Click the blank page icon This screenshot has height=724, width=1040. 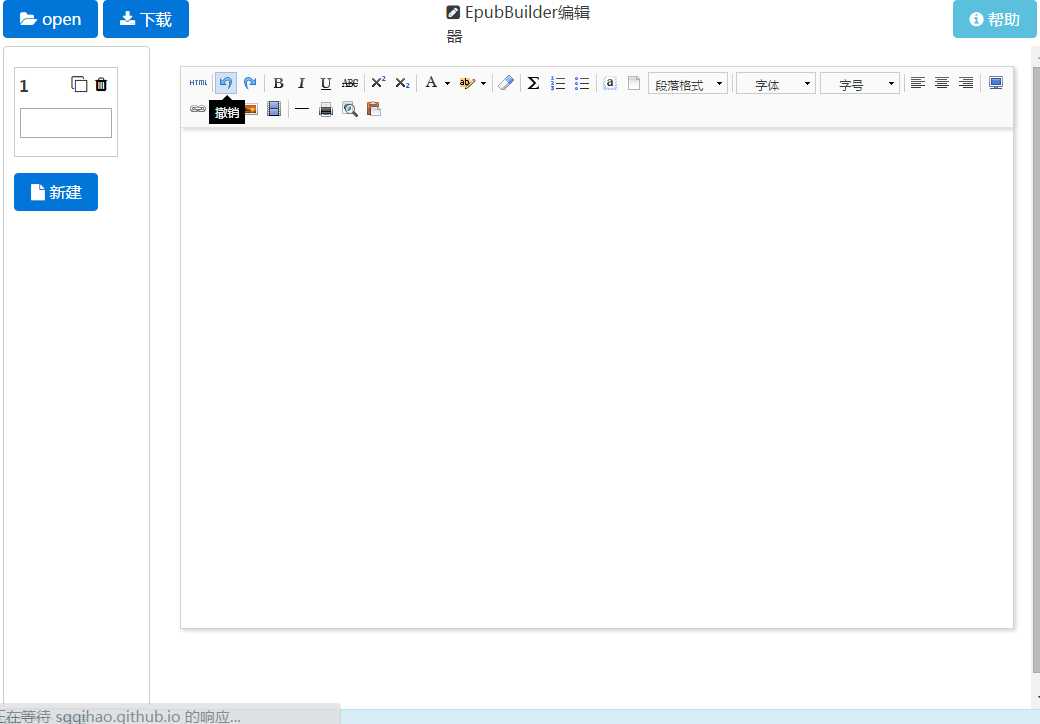[634, 83]
